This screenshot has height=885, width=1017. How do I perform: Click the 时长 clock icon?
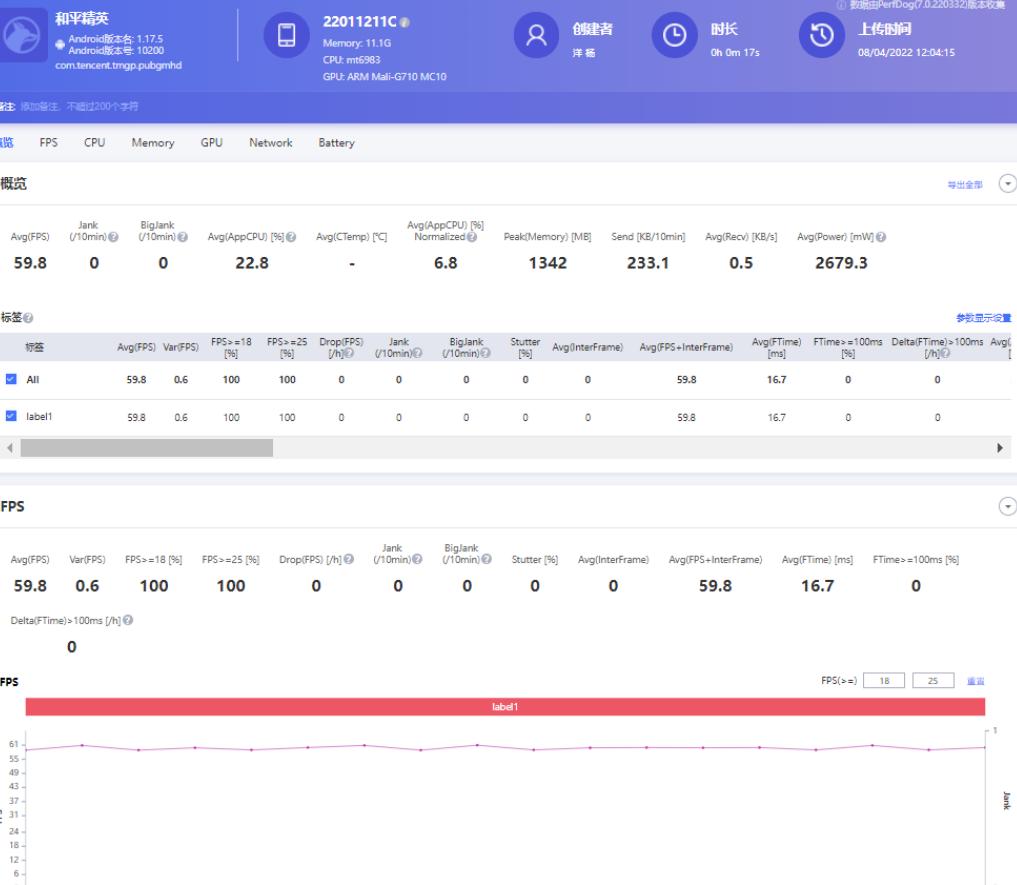(675, 36)
